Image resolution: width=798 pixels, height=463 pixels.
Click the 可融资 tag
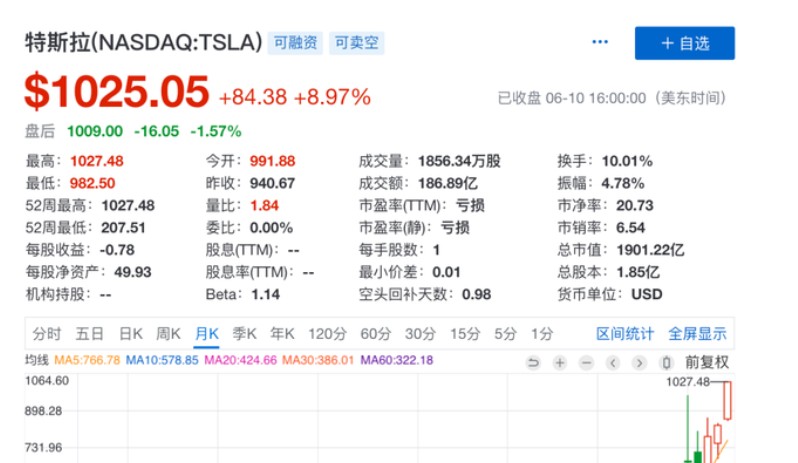(295, 43)
